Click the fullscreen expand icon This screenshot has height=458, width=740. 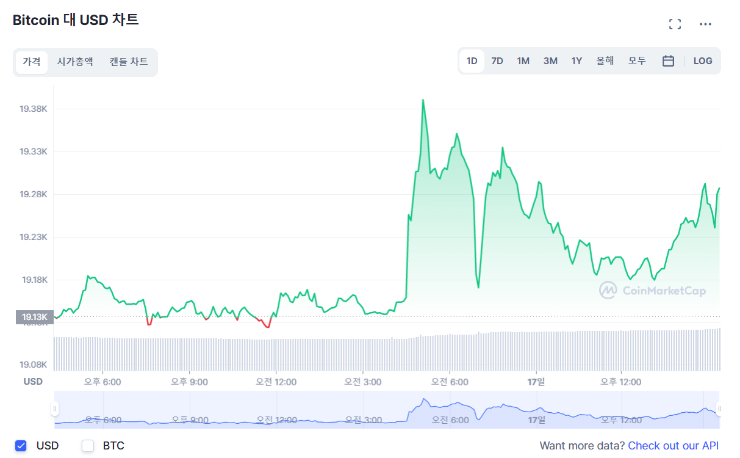click(x=675, y=24)
